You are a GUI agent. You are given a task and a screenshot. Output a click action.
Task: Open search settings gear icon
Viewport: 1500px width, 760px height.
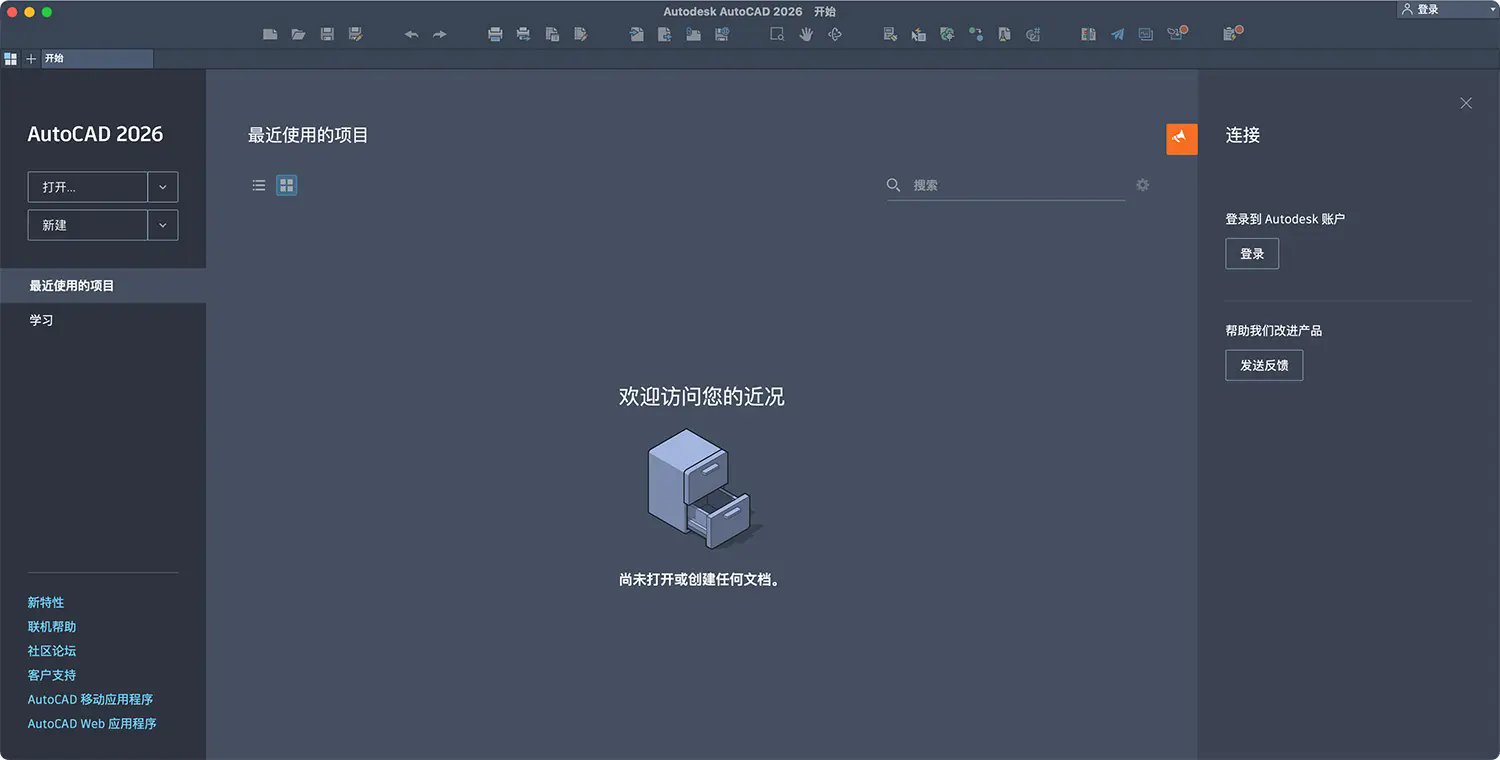point(1142,185)
